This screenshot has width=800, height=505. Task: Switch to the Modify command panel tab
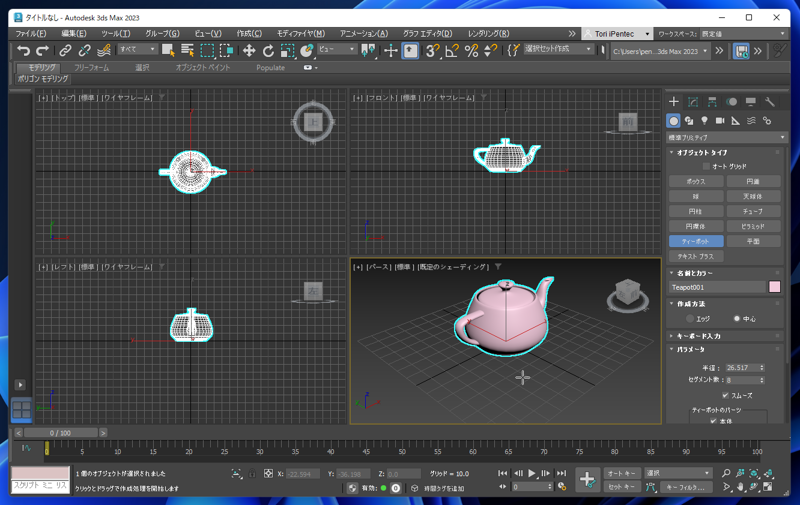point(693,102)
